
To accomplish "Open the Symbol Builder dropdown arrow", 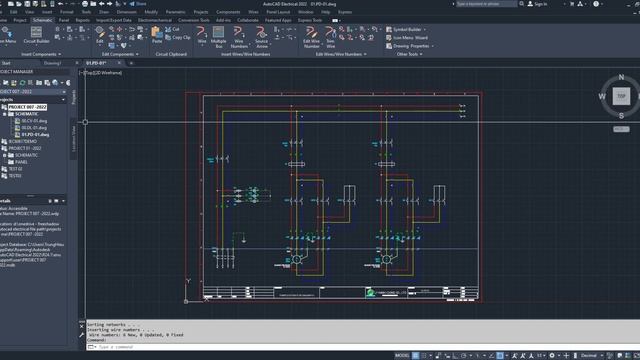I will [x=425, y=29].
